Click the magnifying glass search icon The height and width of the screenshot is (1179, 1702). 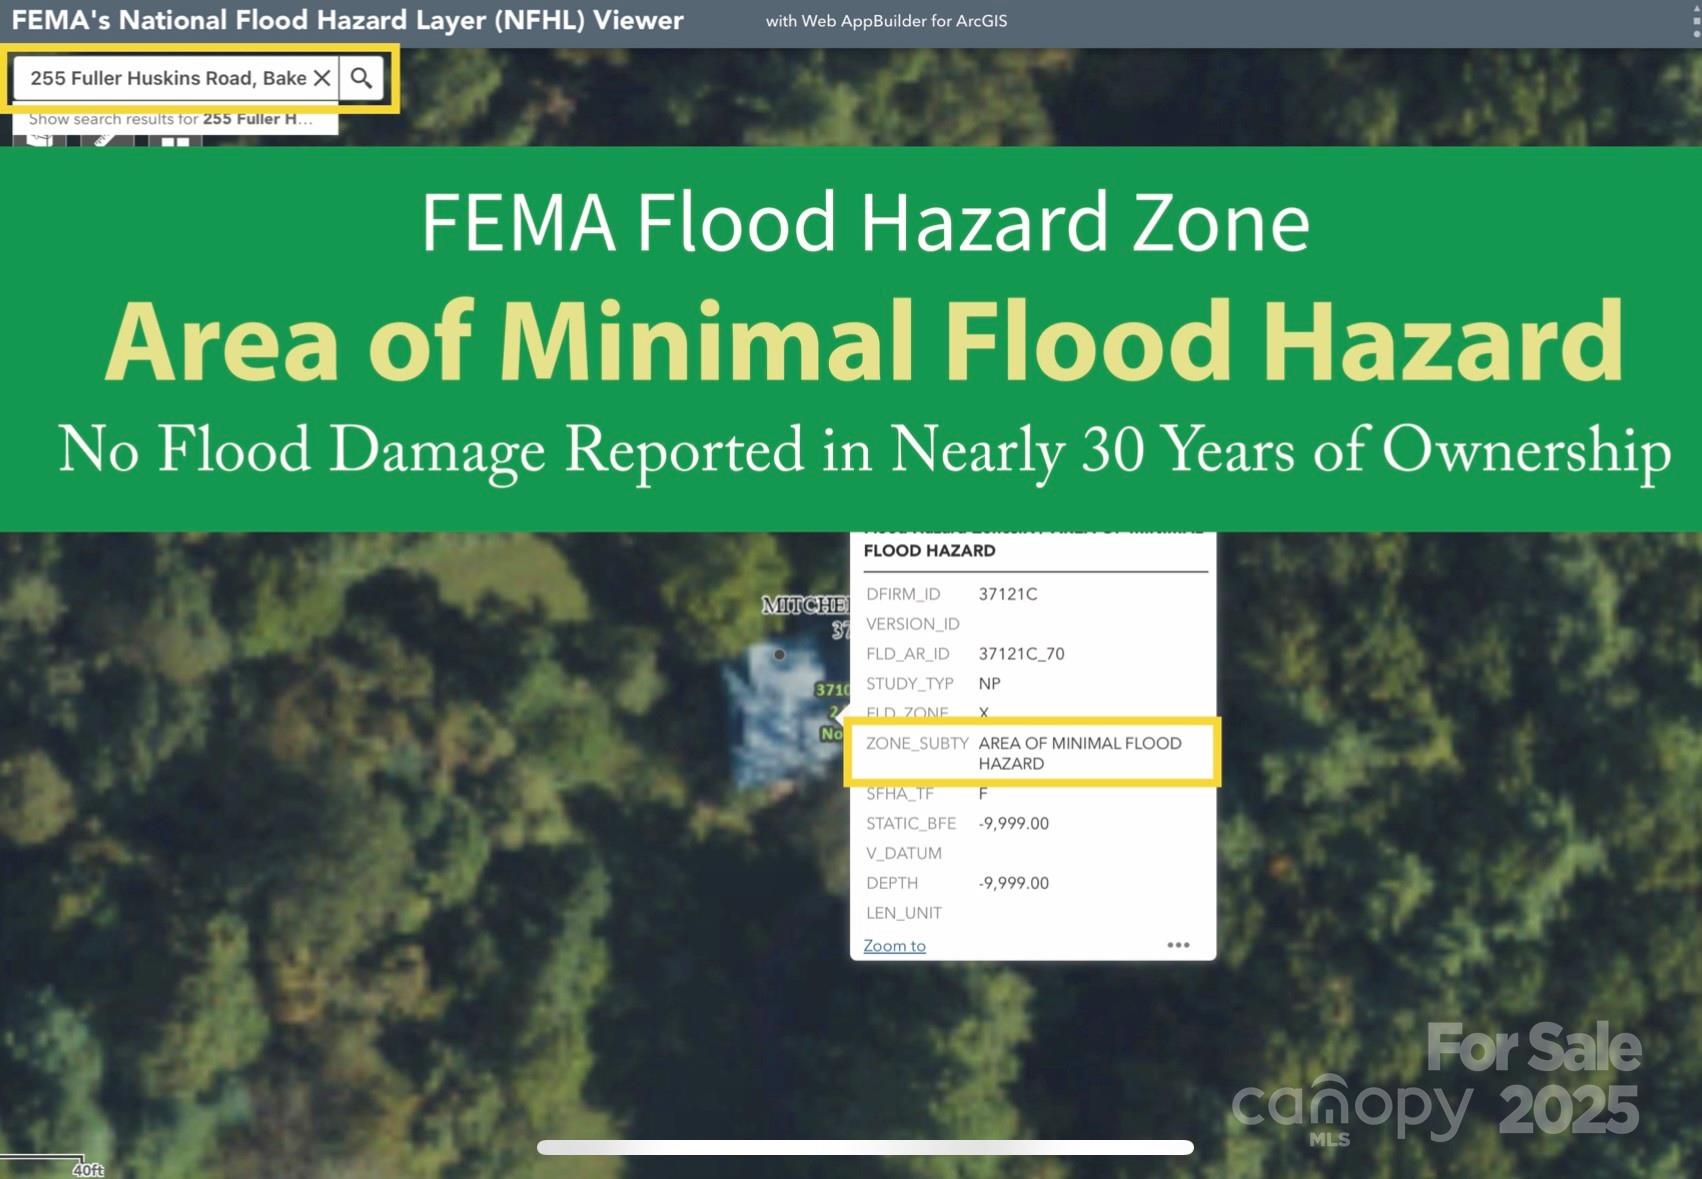pyautogui.click(x=362, y=78)
